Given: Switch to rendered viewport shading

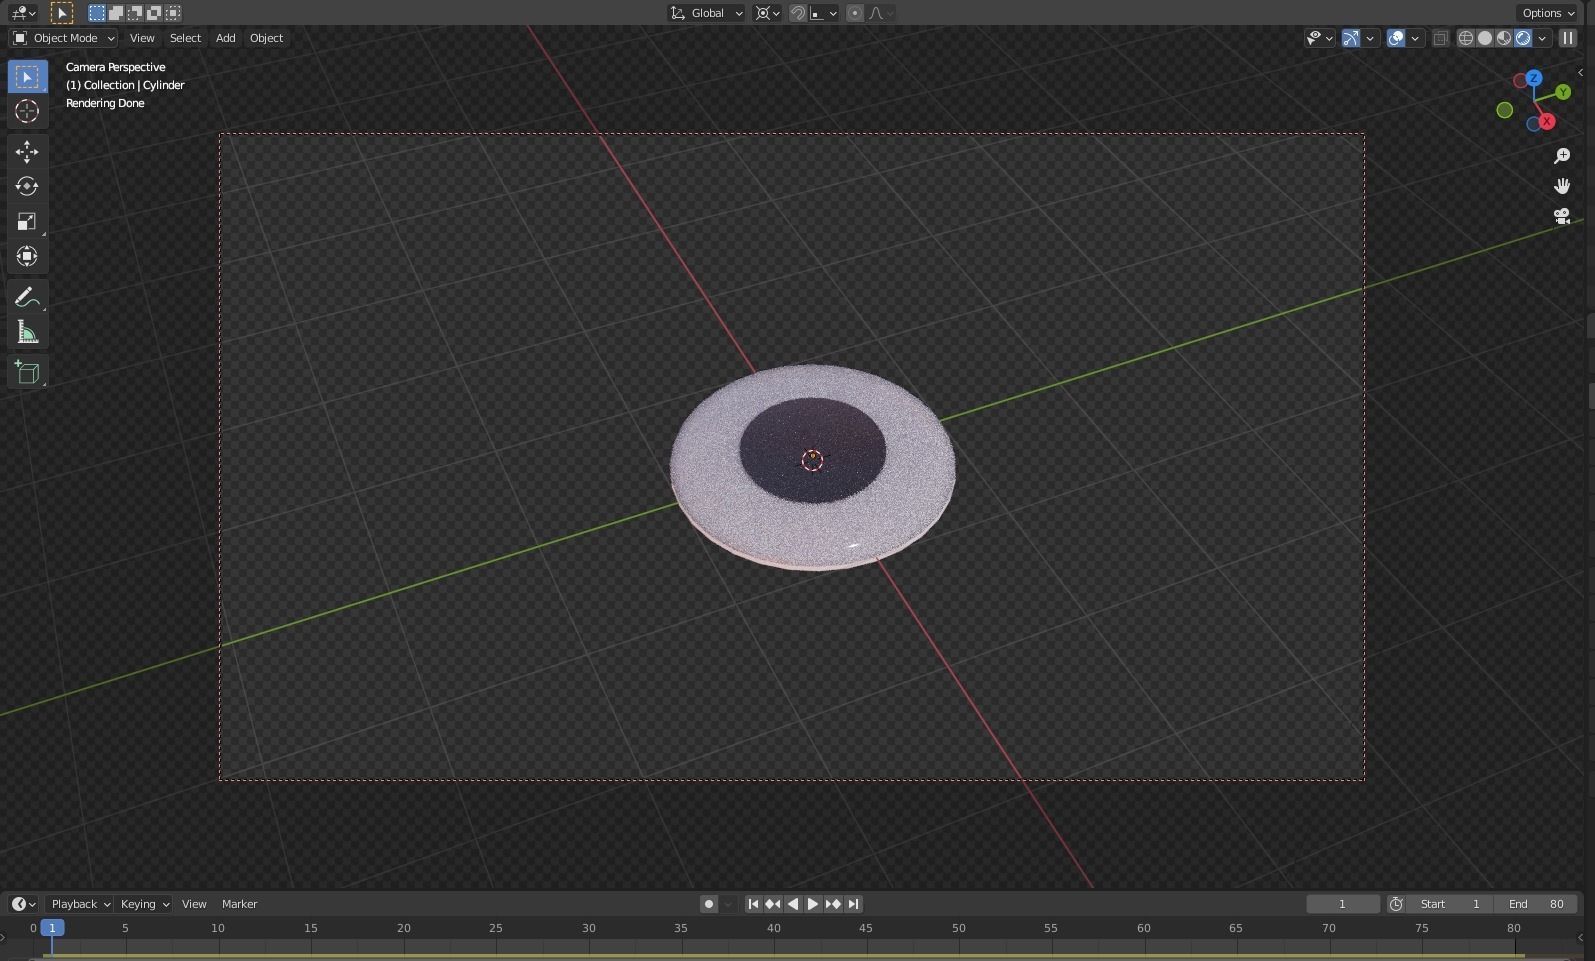Looking at the screenshot, I should (x=1523, y=38).
